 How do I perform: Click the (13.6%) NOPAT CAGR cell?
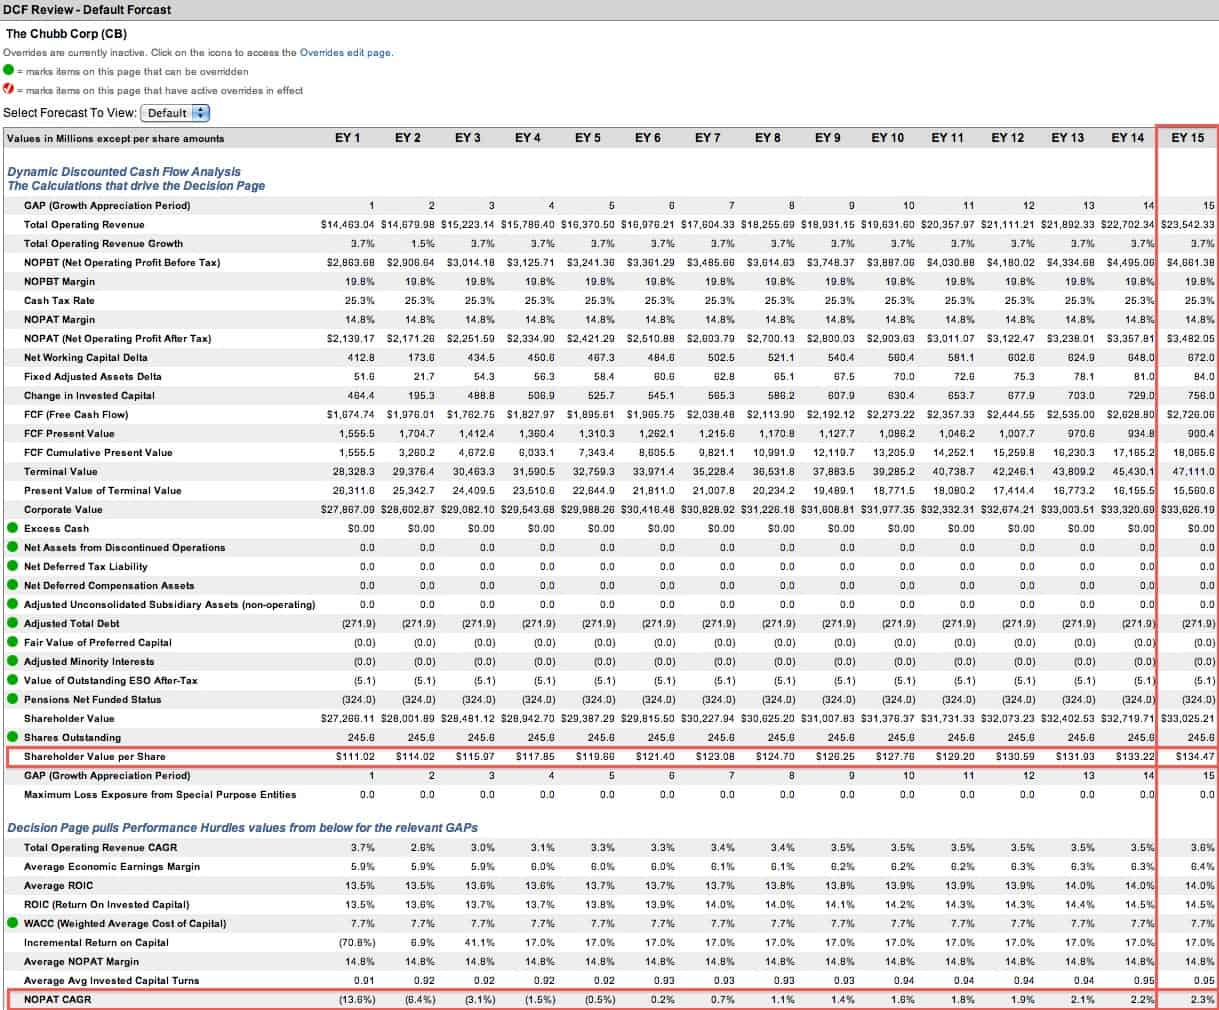point(357,999)
